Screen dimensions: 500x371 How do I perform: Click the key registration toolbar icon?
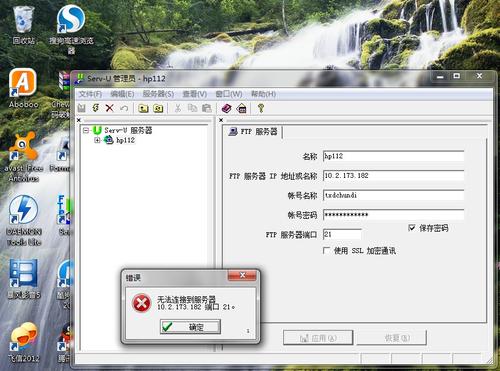tap(261, 108)
